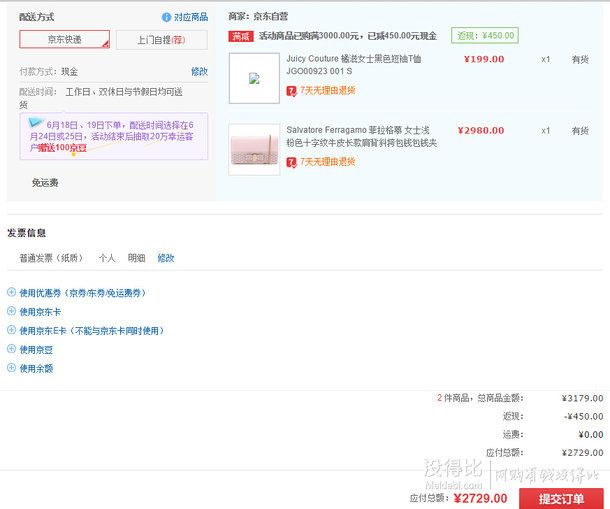610x509 pixels.
Task: Click the 对应商品 info icon
Action: pos(166,17)
